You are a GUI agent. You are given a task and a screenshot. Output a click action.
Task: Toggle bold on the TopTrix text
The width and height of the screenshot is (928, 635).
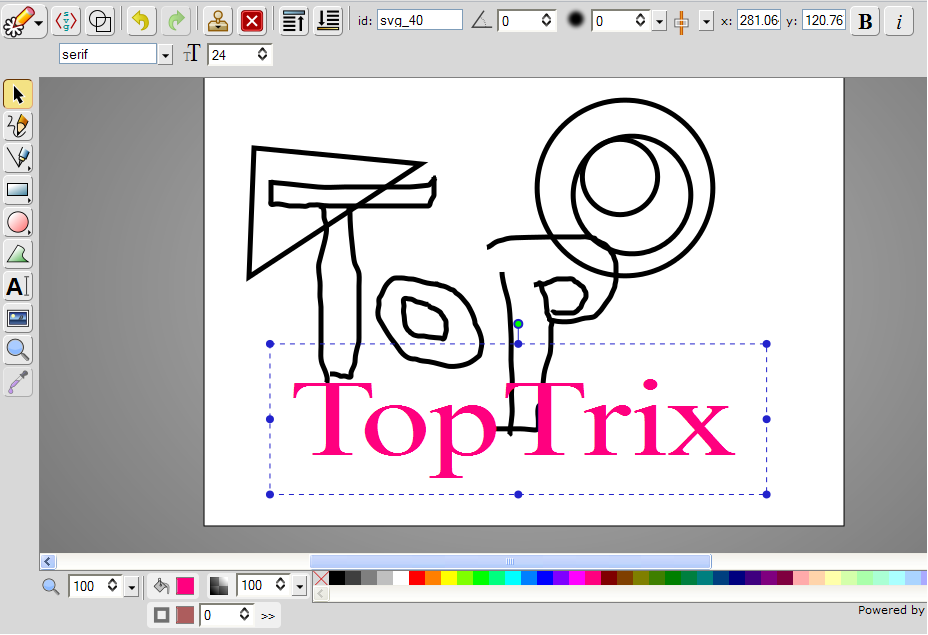tap(863, 20)
